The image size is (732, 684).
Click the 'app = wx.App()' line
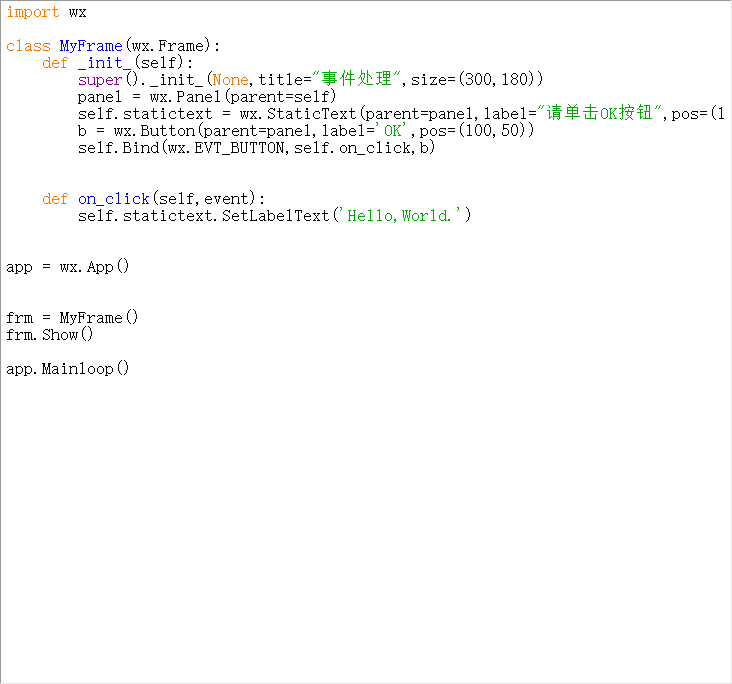tap(68, 267)
